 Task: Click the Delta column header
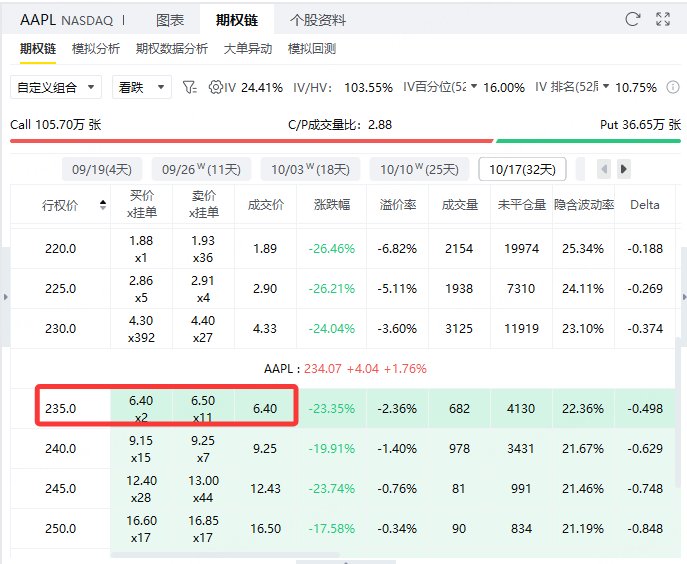coord(645,205)
